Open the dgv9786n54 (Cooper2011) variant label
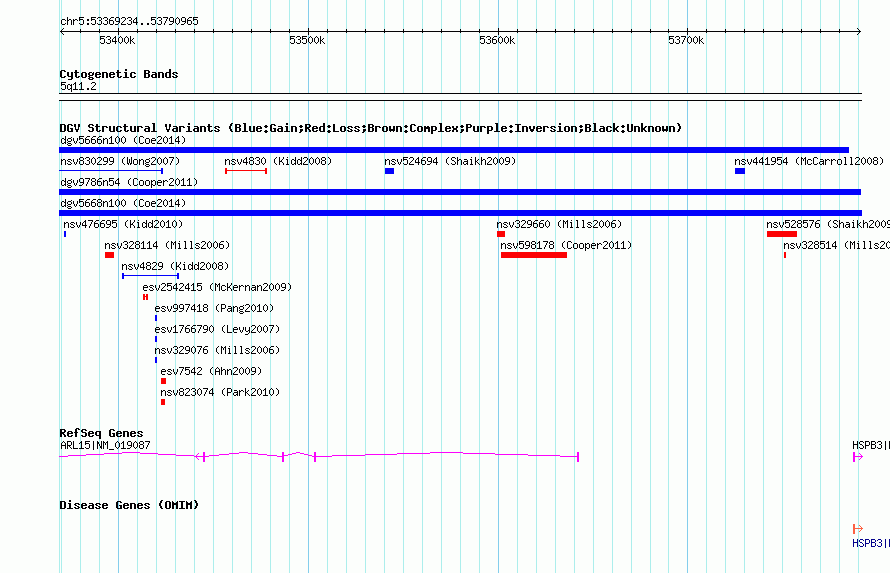 click(129, 182)
